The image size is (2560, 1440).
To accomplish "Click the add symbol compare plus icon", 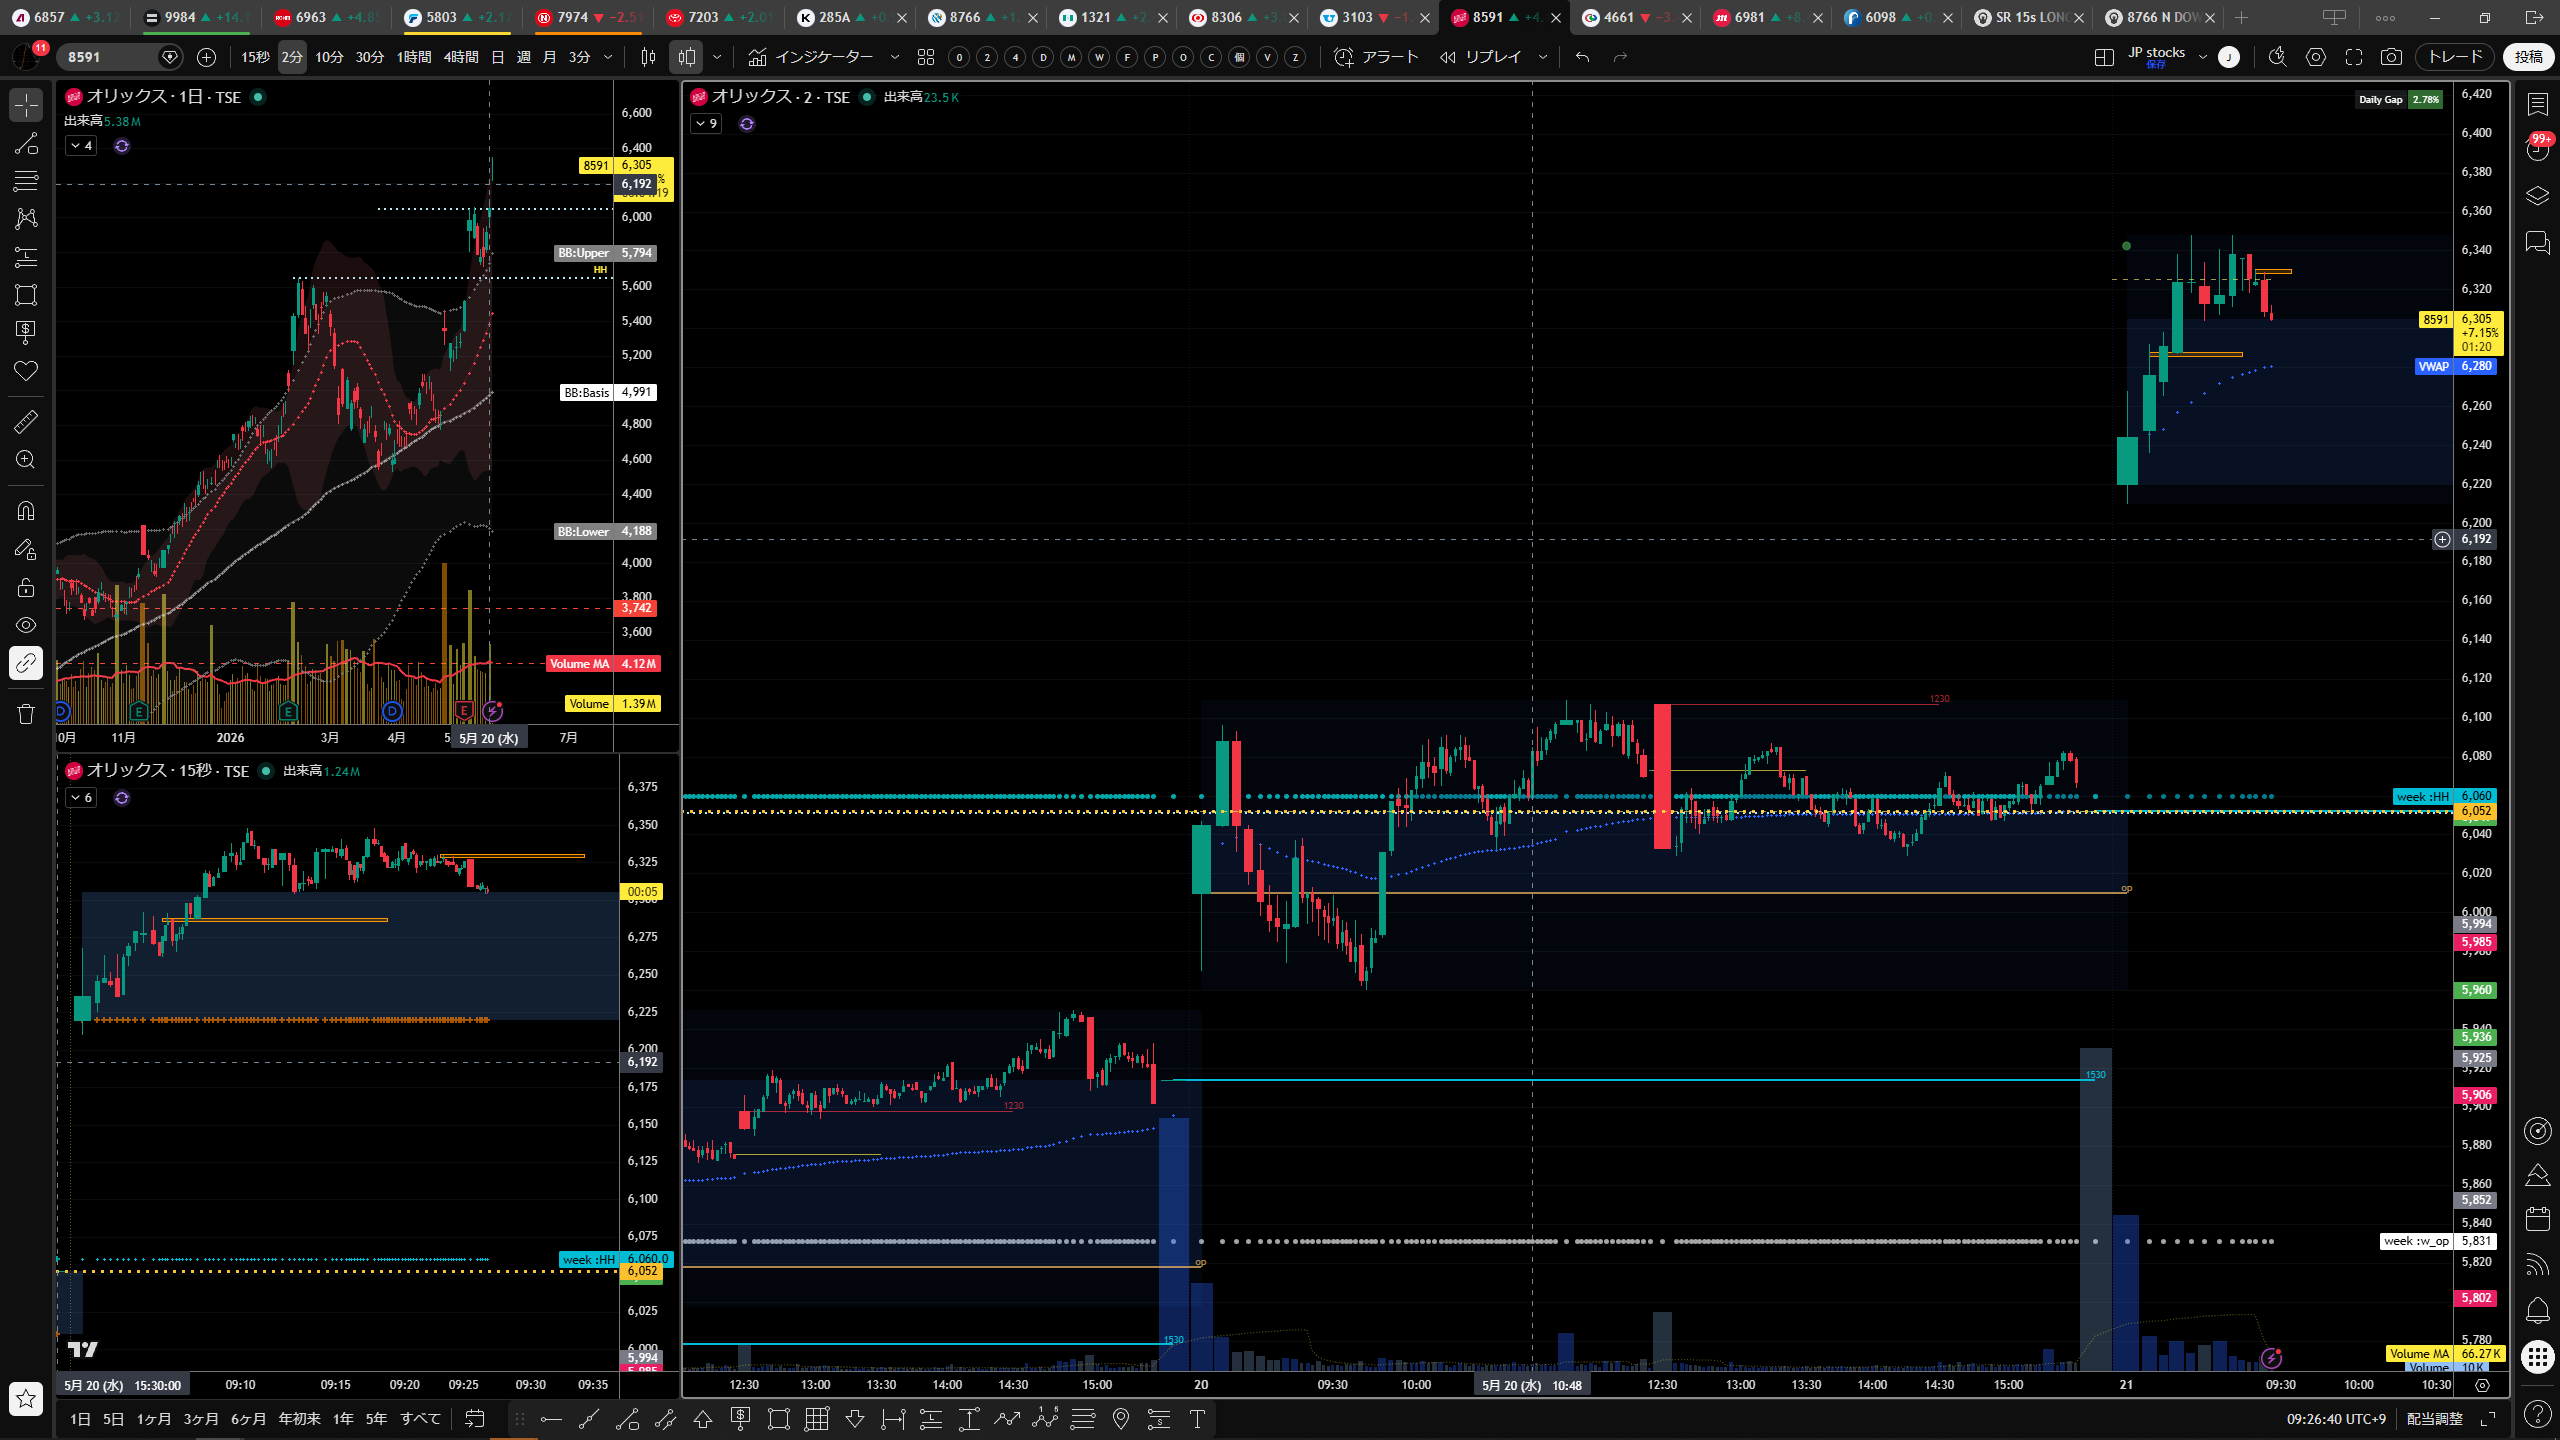I will 206,57.
